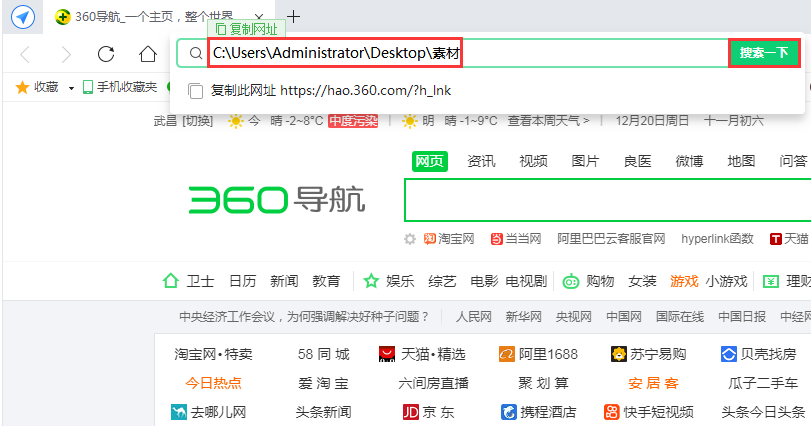The width and height of the screenshot is (811, 426).
Task: Switch to the 视频 search tab
Action: [533, 161]
